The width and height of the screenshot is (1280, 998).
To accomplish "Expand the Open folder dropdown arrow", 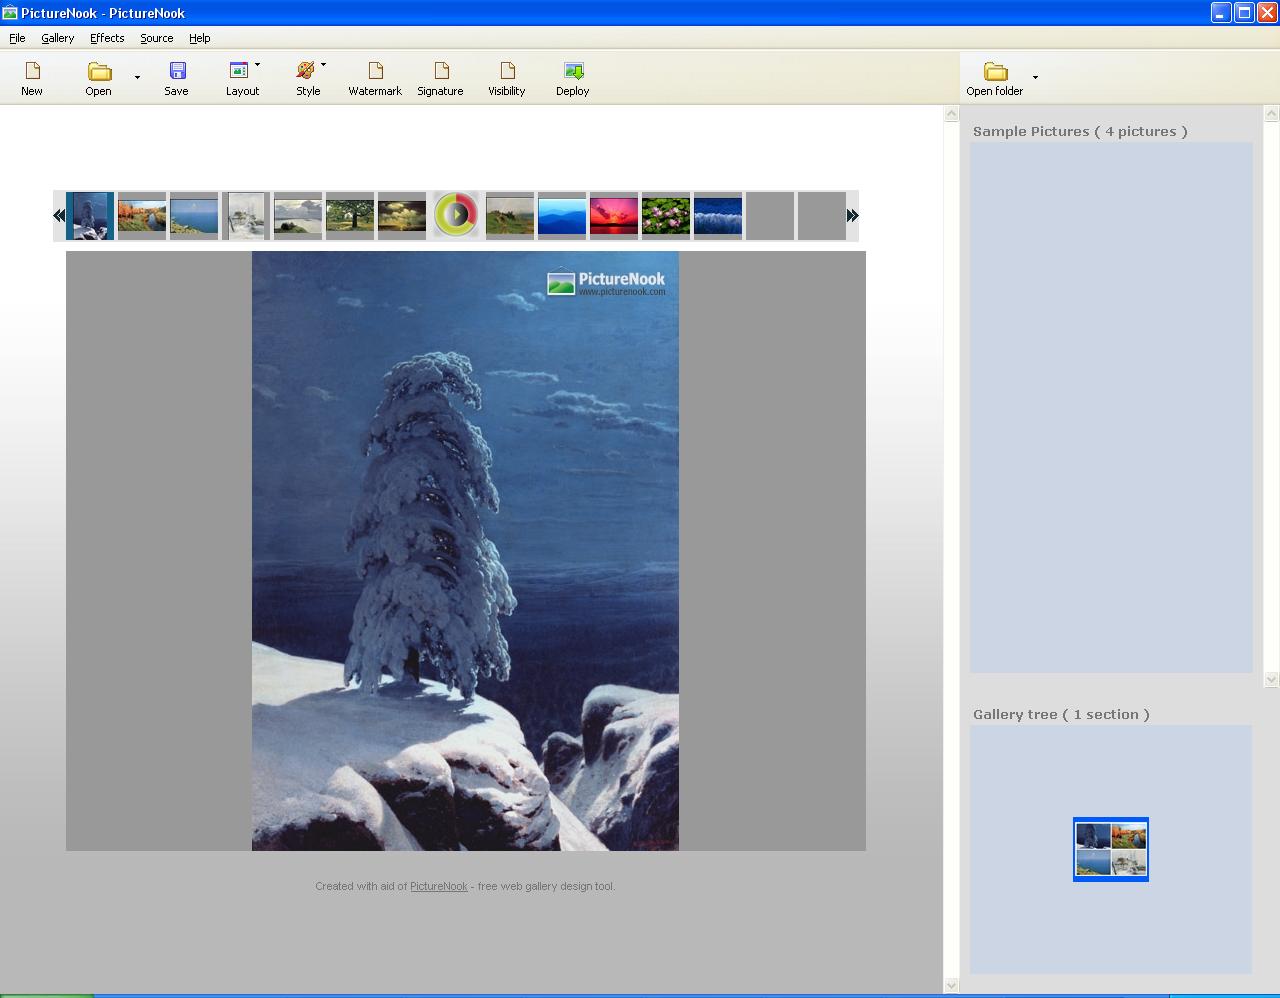I will [x=1035, y=77].
